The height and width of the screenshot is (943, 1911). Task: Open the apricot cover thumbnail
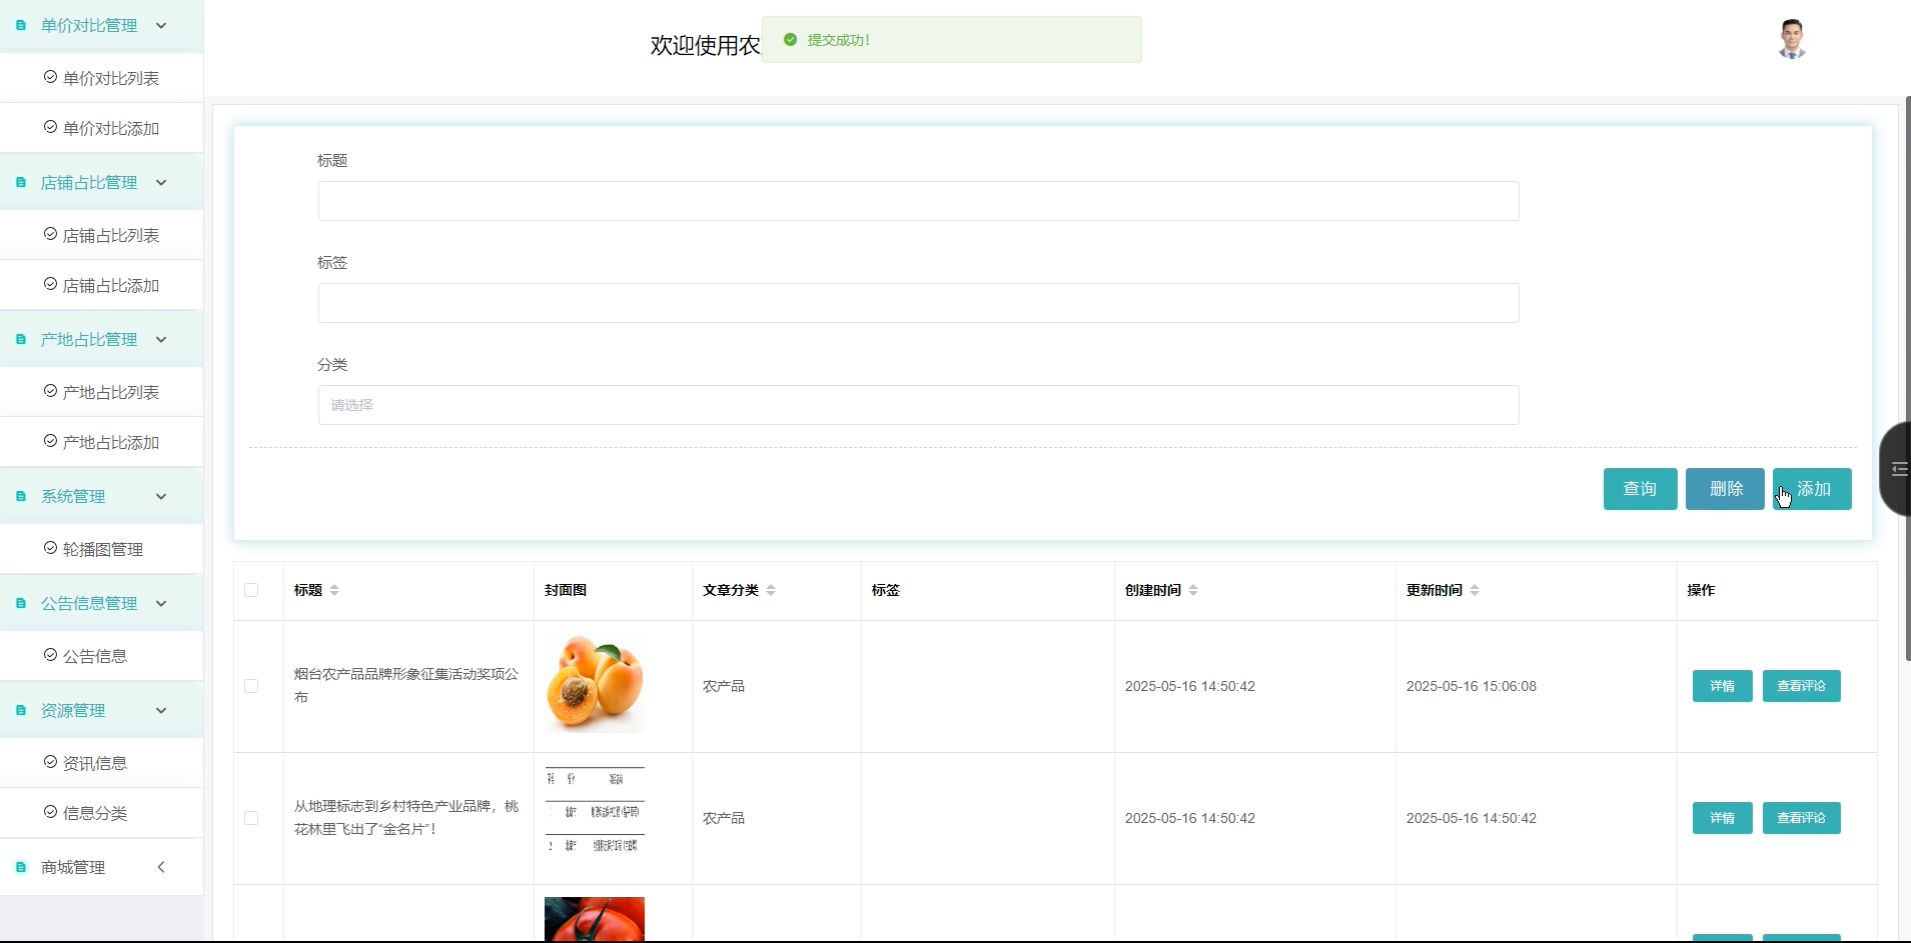click(x=595, y=683)
